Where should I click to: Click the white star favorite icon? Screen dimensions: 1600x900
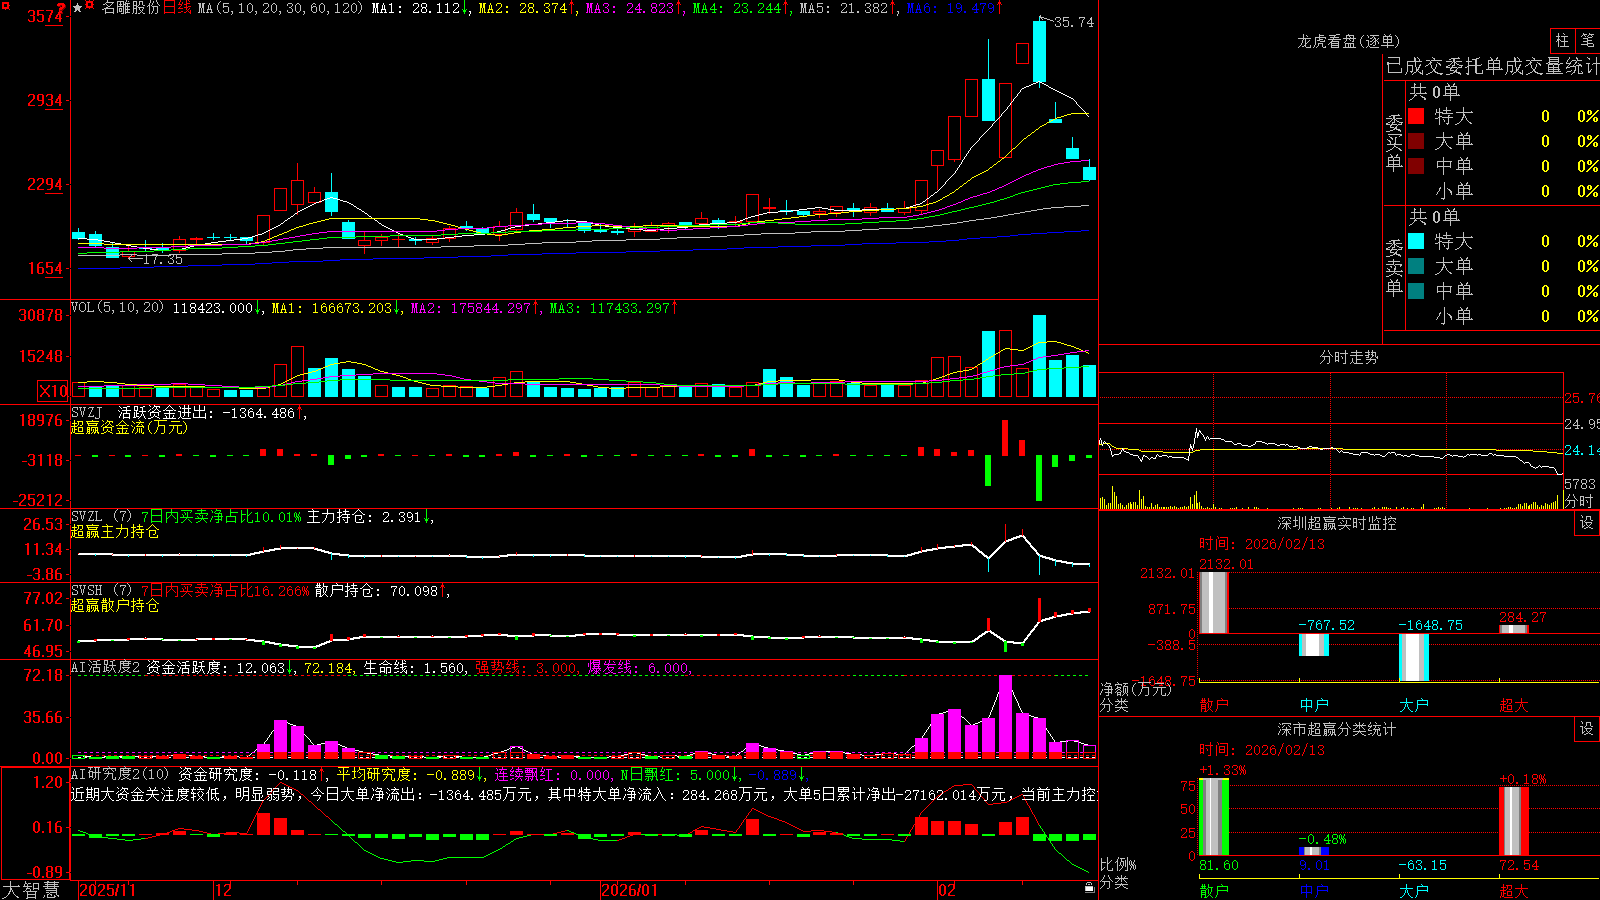[x=77, y=8]
